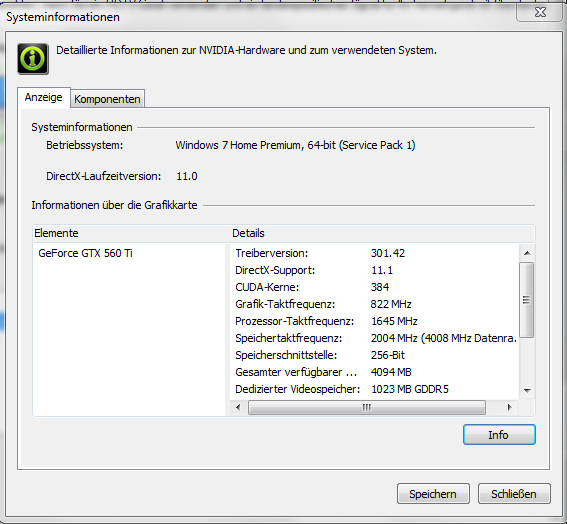Select the Dedizierter Videospeicher: label
This screenshot has width=567, height=524.
tap(298, 389)
